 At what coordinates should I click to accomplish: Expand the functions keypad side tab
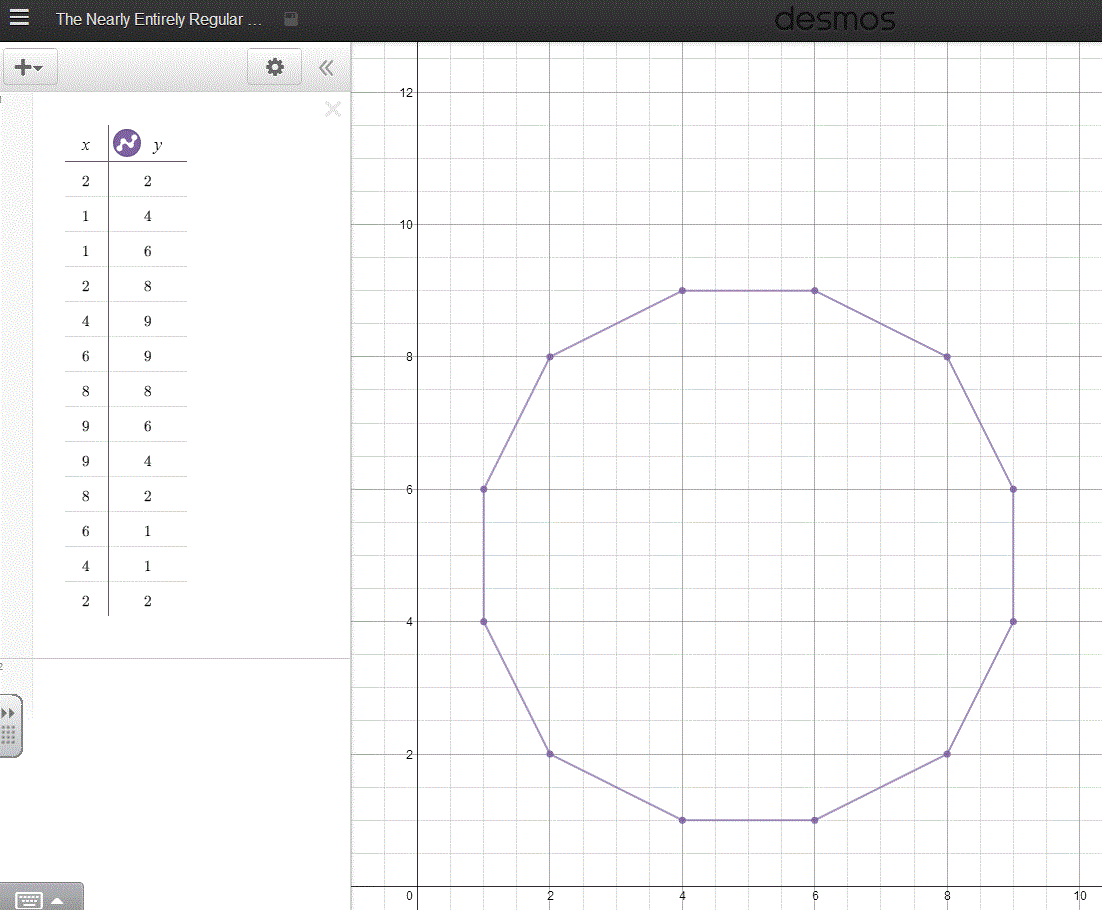[10, 726]
